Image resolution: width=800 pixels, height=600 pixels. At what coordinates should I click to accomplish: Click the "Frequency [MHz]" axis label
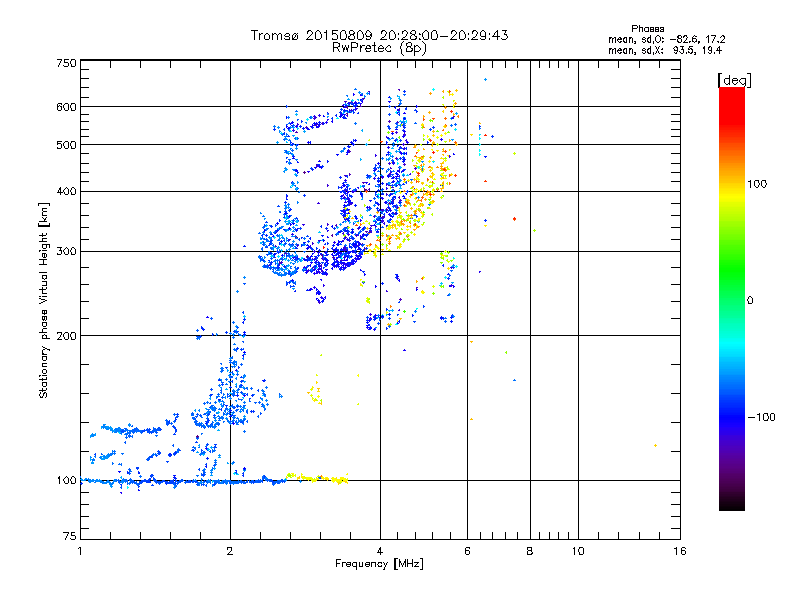(379, 564)
